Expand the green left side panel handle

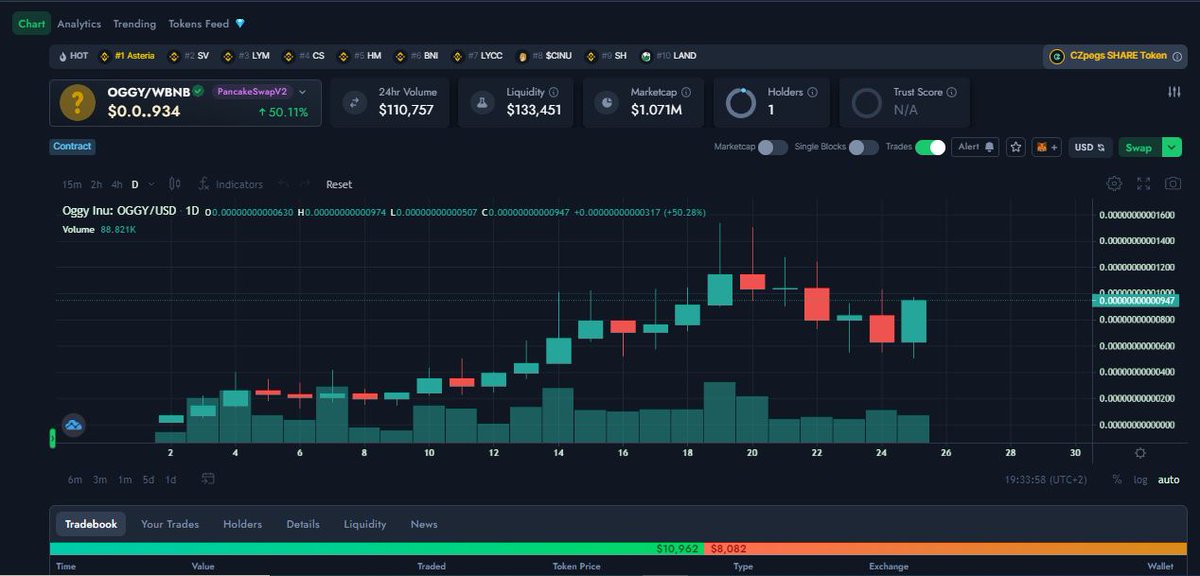(52, 438)
